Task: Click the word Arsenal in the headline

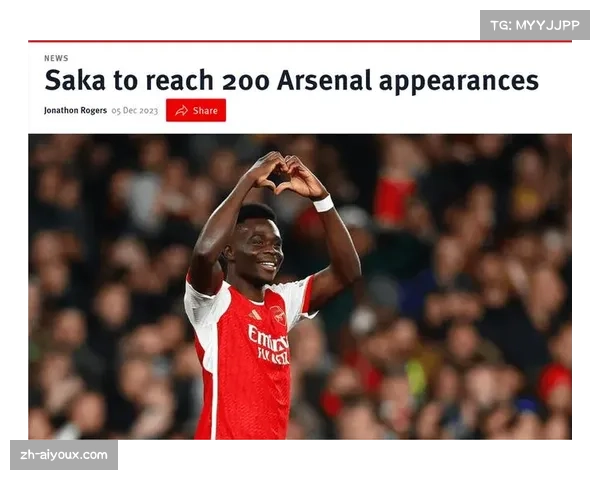Action: click(x=324, y=80)
